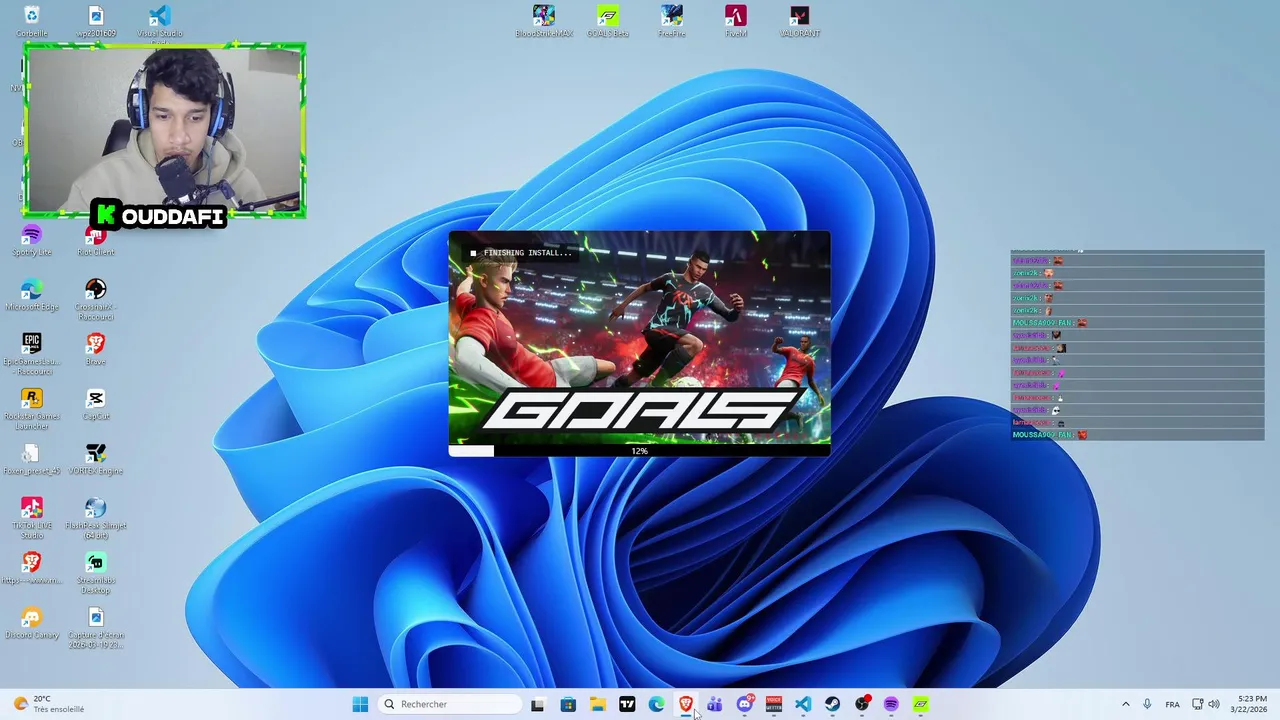Open Riot Client desktop shortcut
Screen dimensions: 1280x720
pyautogui.click(x=96, y=241)
